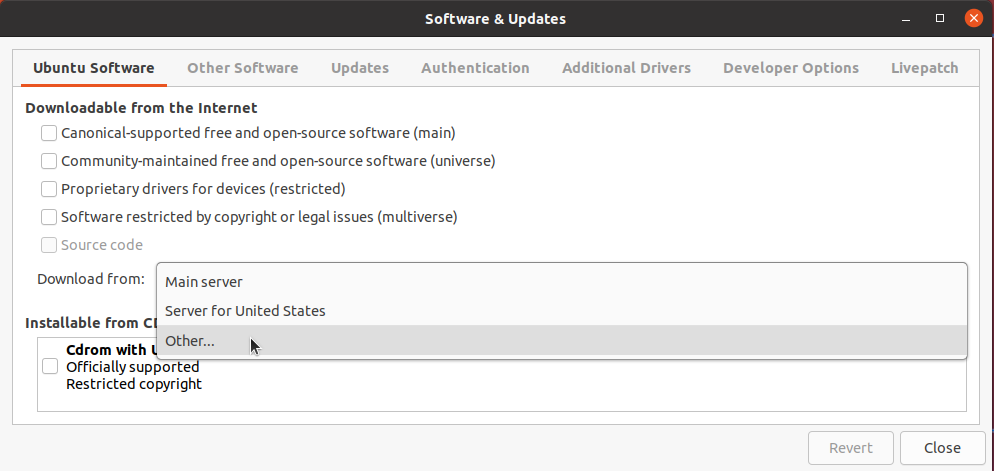Click the 'Officially supported' text
The height and width of the screenshot is (471, 994).
point(132,367)
